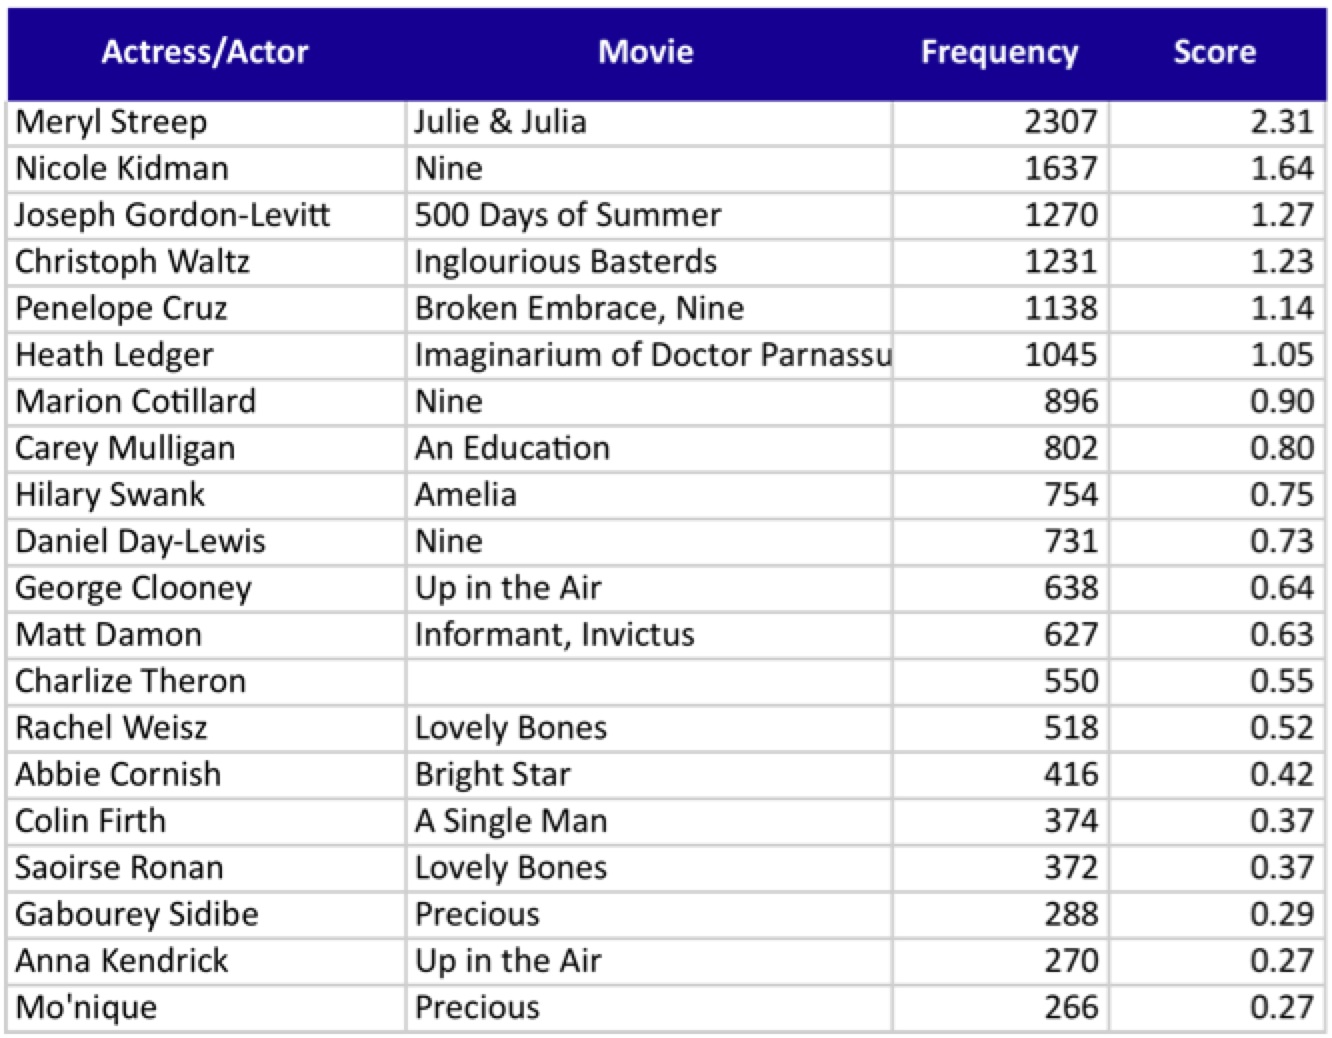Click the frequency value 731
The image size is (1332, 1038).
click(x=1070, y=541)
